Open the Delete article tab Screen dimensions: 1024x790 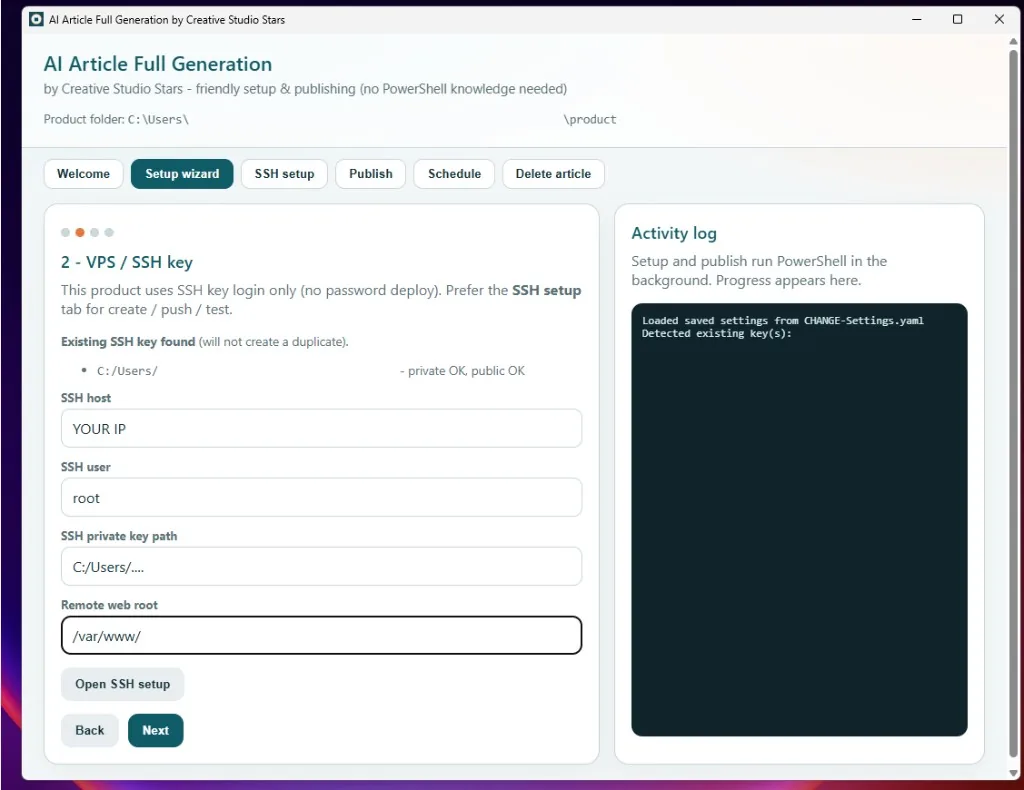click(x=553, y=174)
